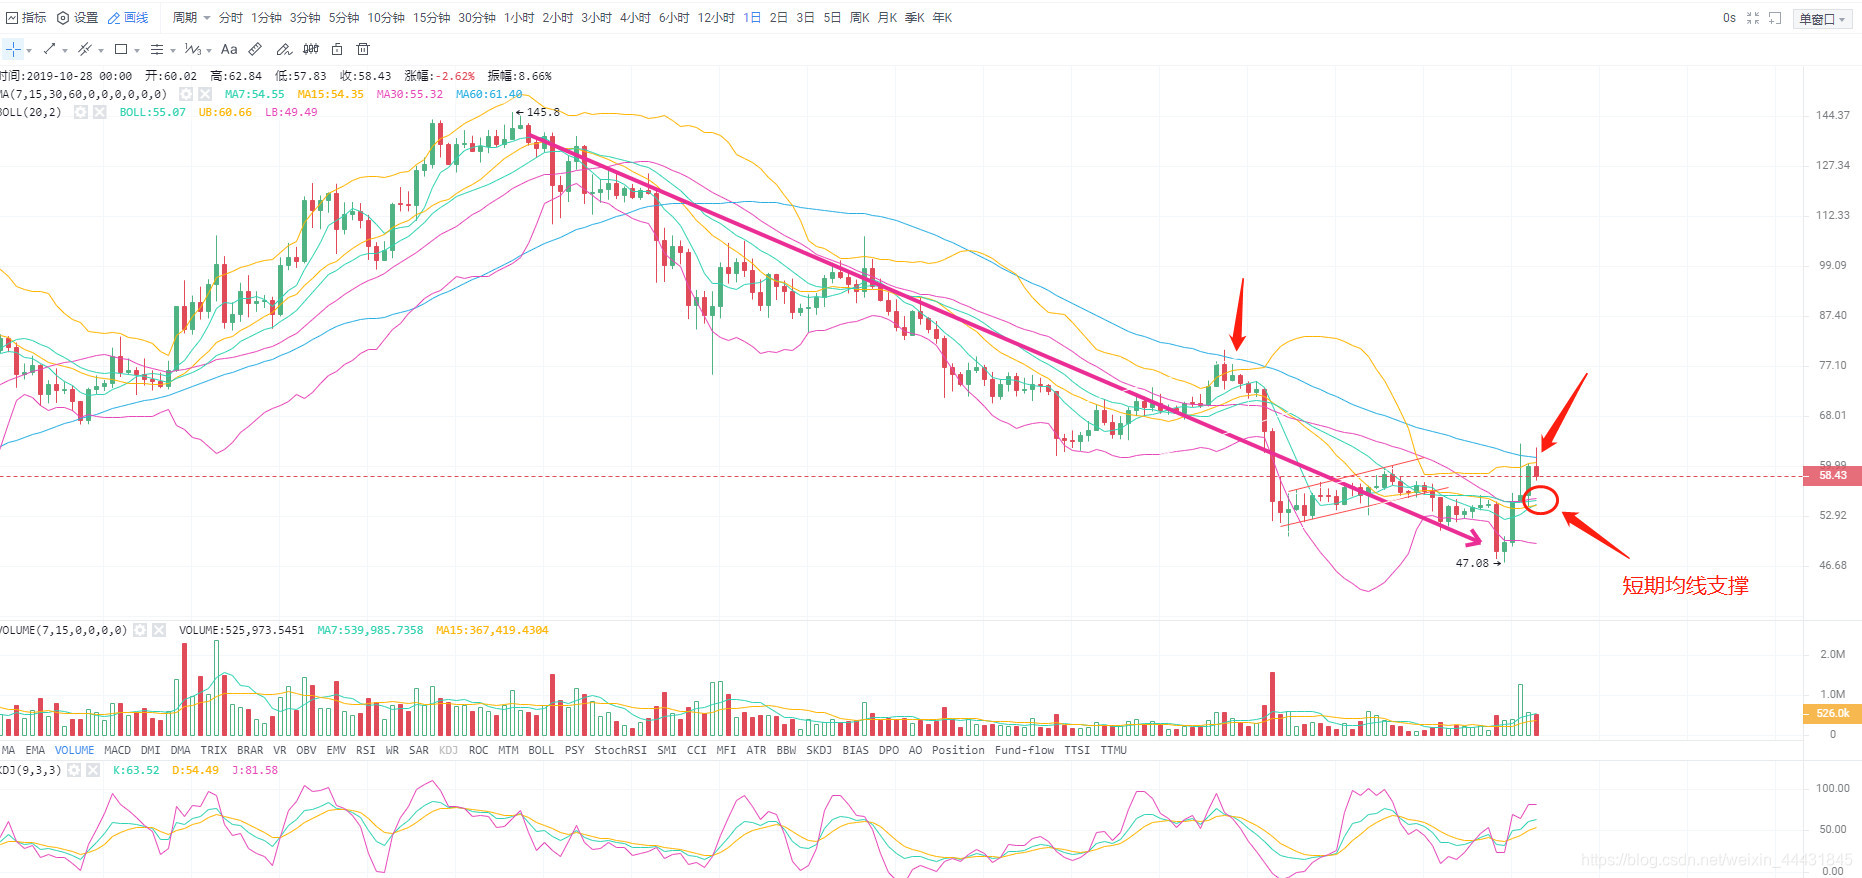
Task: Toggle the Position sub-indicator
Action: pos(958,750)
